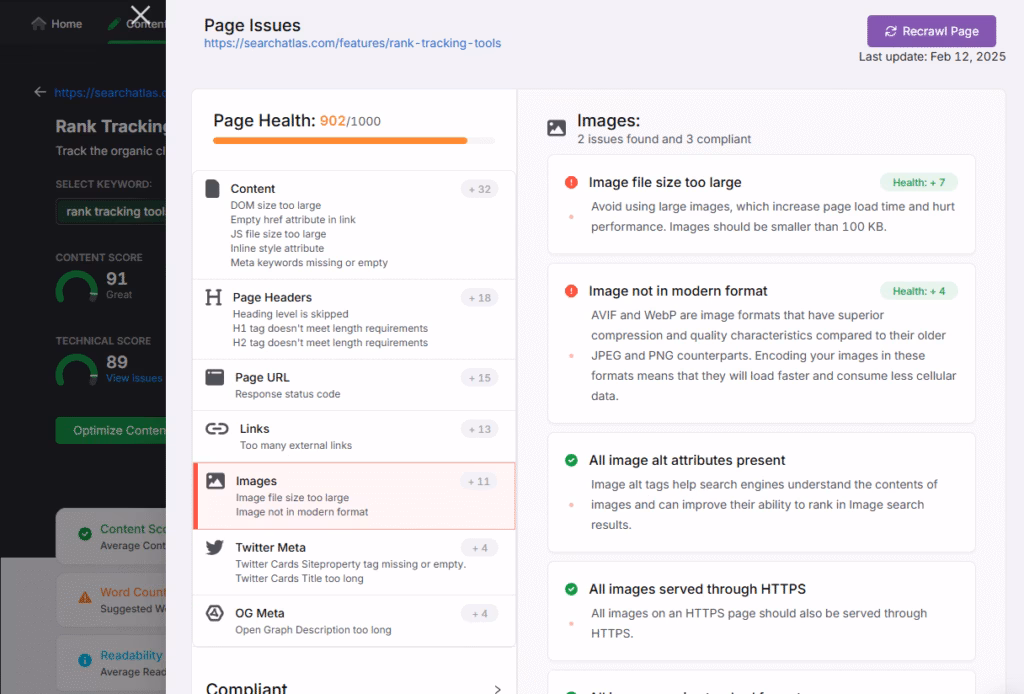Image resolution: width=1024 pixels, height=694 pixels.
Task: Click the Health + 7 badge
Action: click(919, 182)
